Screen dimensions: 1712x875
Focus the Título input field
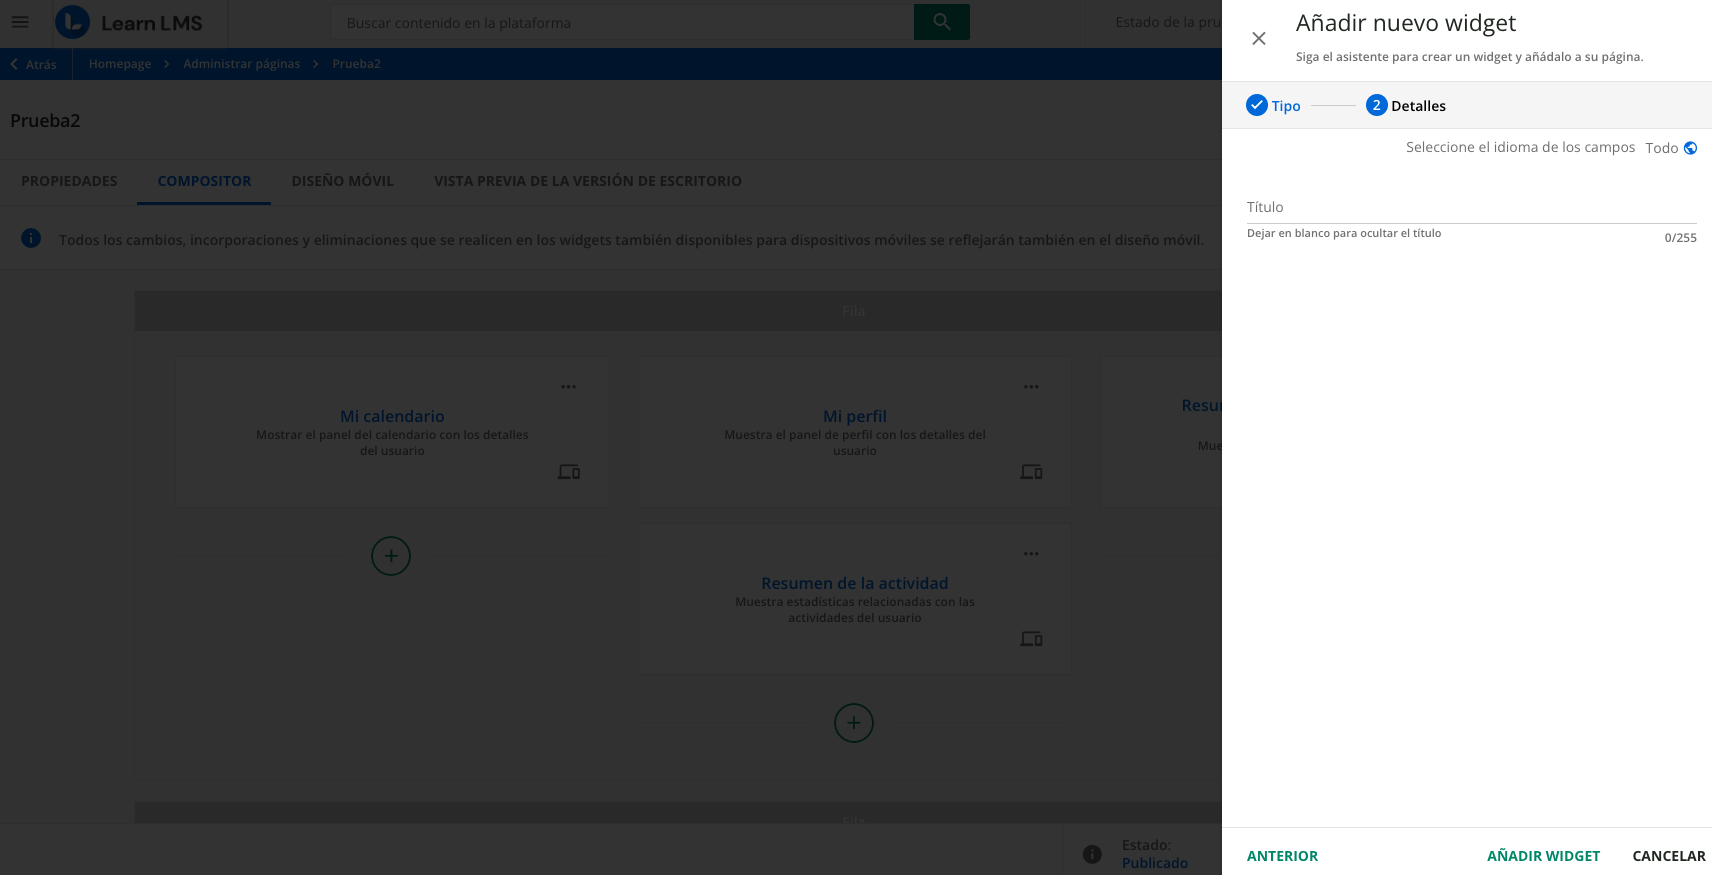tap(1472, 207)
